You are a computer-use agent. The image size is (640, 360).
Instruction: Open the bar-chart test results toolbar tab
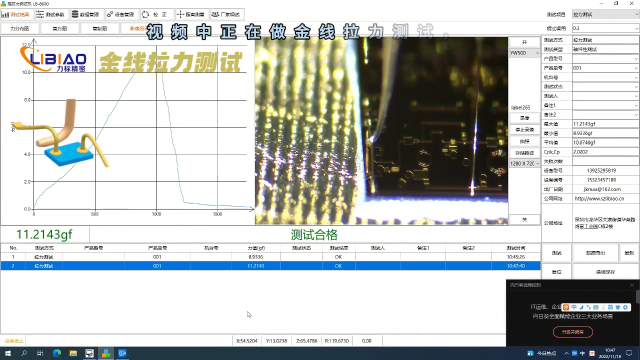17,14
